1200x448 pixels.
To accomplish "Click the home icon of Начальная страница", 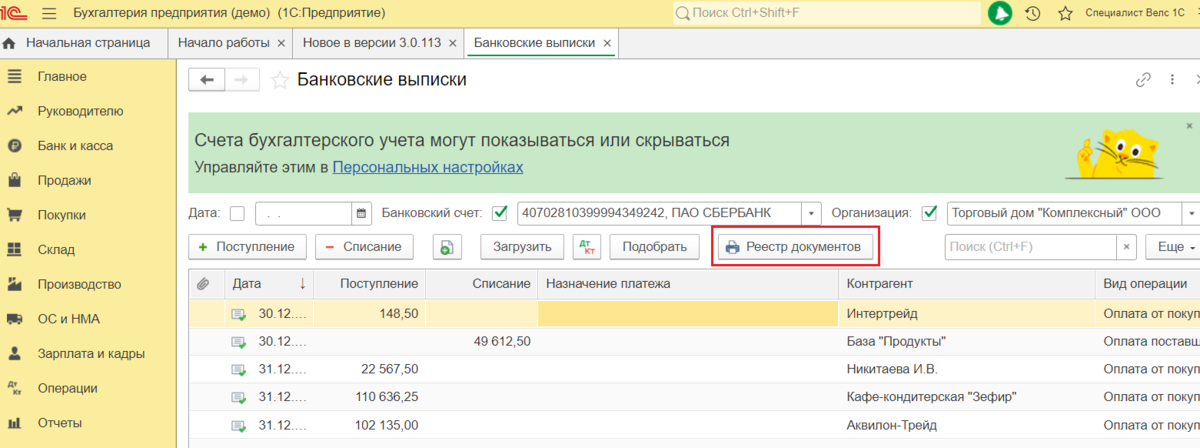I will (x=10, y=43).
